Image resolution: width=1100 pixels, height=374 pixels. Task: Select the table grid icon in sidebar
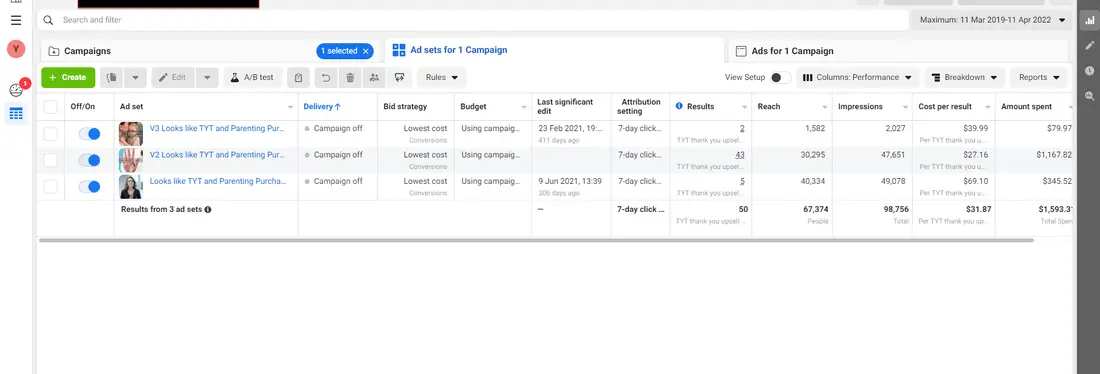(16, 114)
